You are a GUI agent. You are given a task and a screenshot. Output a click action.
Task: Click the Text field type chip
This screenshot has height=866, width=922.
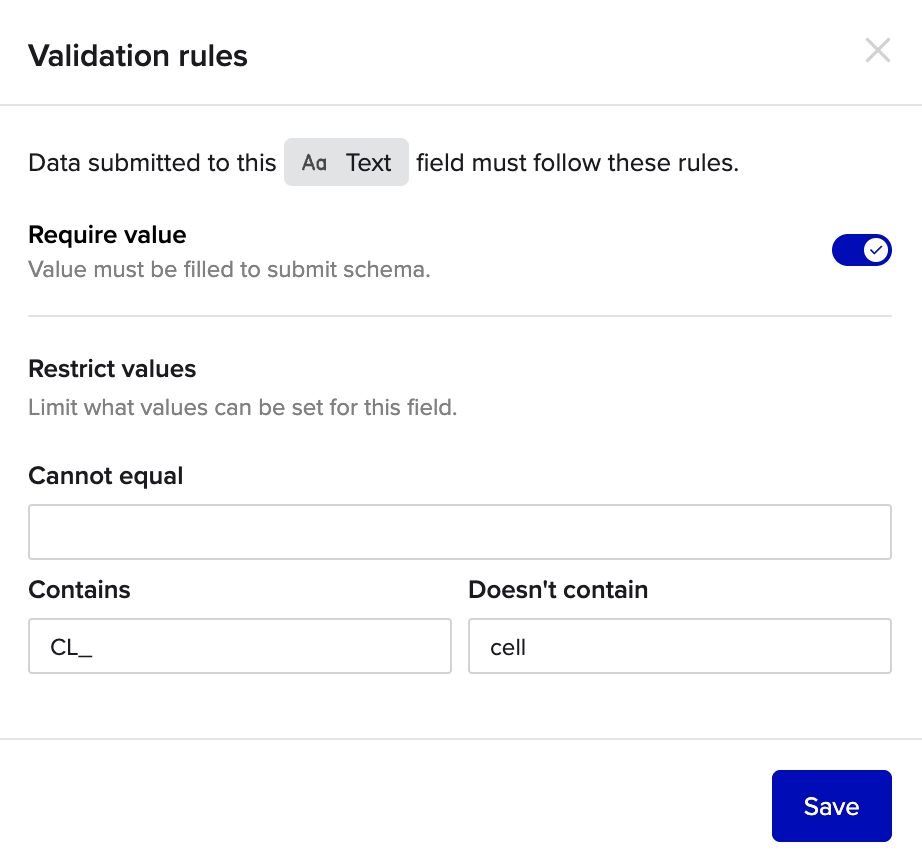[346, 163]
